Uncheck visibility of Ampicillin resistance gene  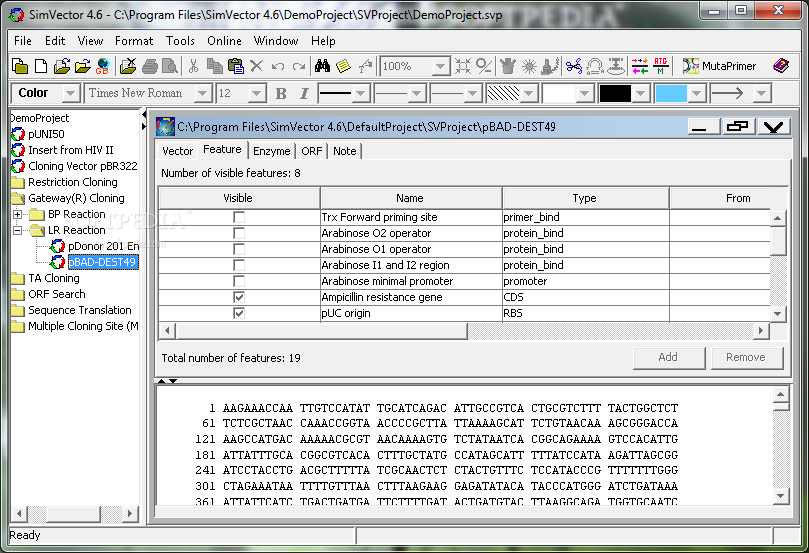click(x=239, y=297)
